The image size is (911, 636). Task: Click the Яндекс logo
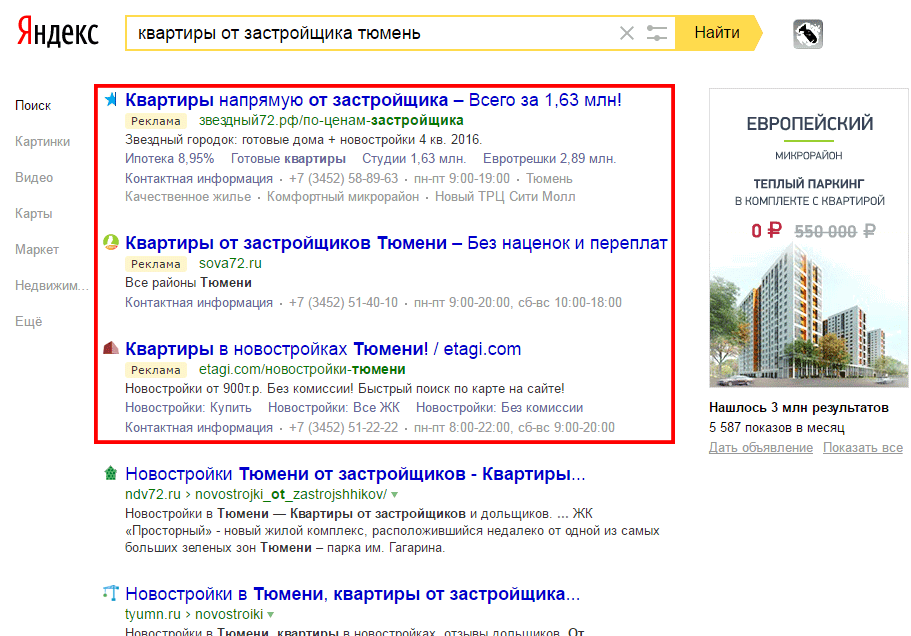pyautogui.click(x=58, y=32)
